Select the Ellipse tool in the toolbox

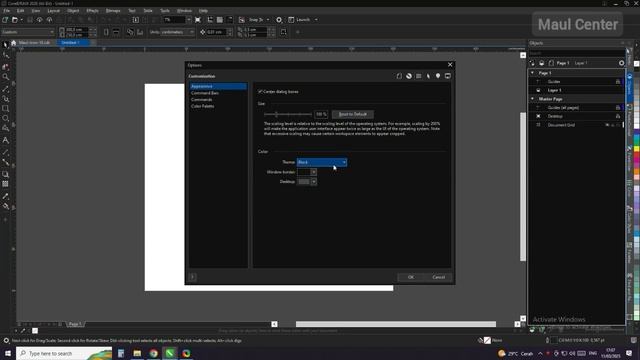click(x=5, y=118)
